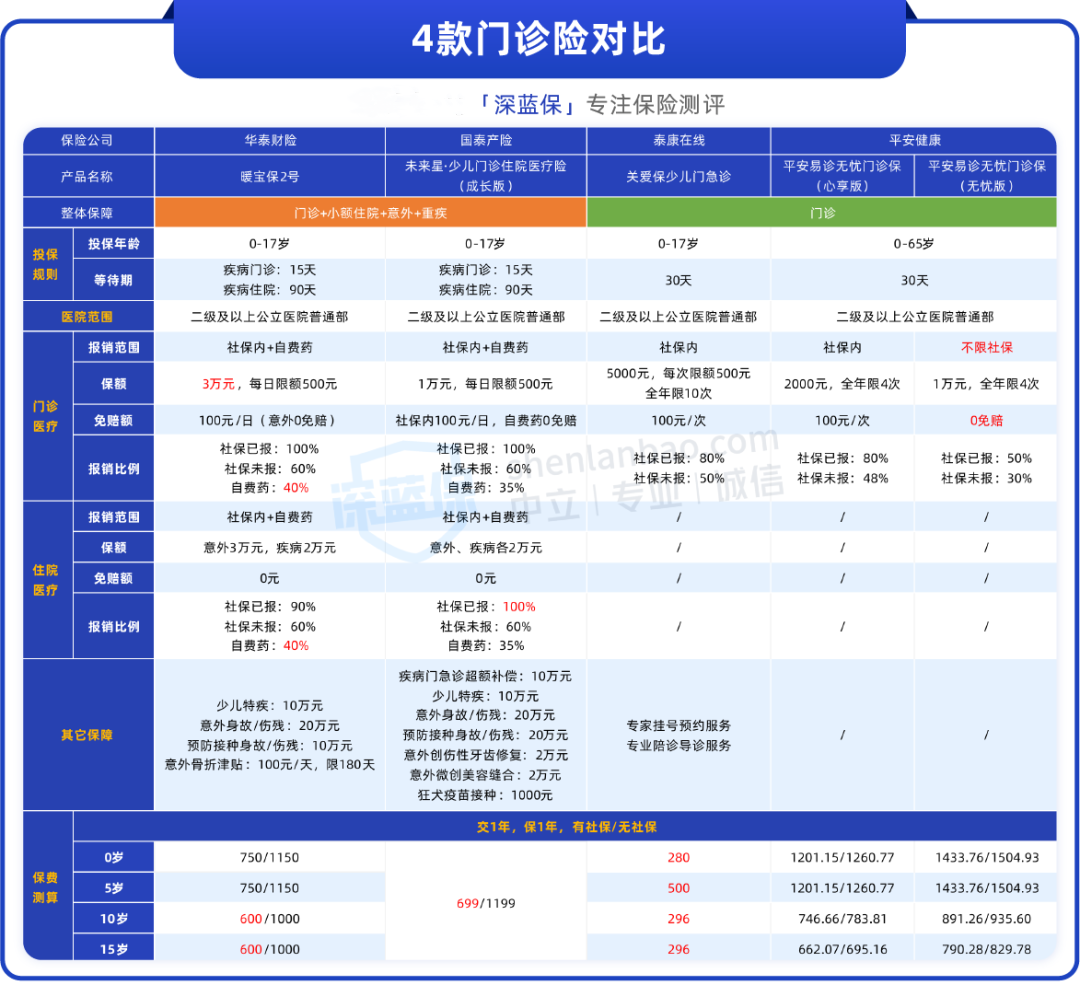The width and height of the screenshot is (1080, 985).
Task: Click the green "门诊" coverage banner
Action: [x=822, y=213]
